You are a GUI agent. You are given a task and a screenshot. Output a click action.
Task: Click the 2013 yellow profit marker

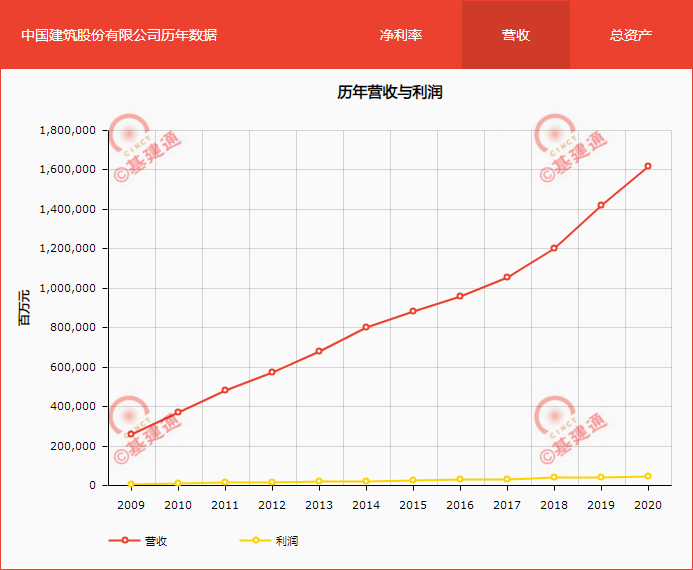tap(319, 481)
